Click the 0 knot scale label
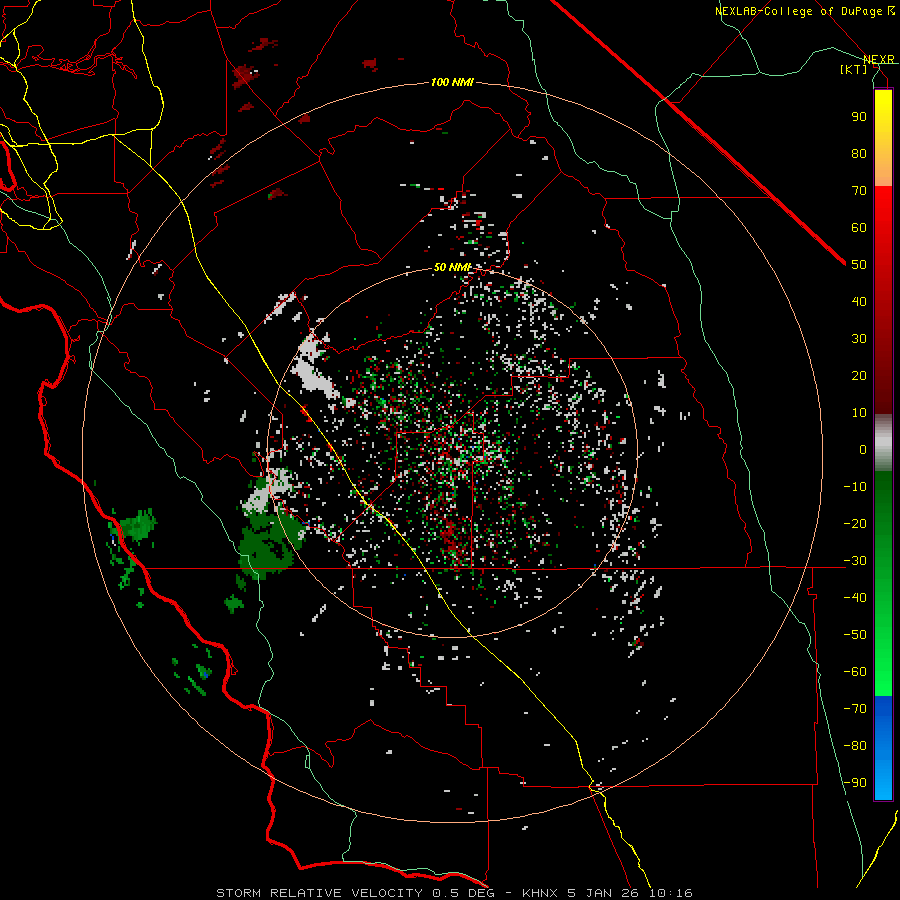The height and width of the screenshot is (900, 900). pos(863,449)
